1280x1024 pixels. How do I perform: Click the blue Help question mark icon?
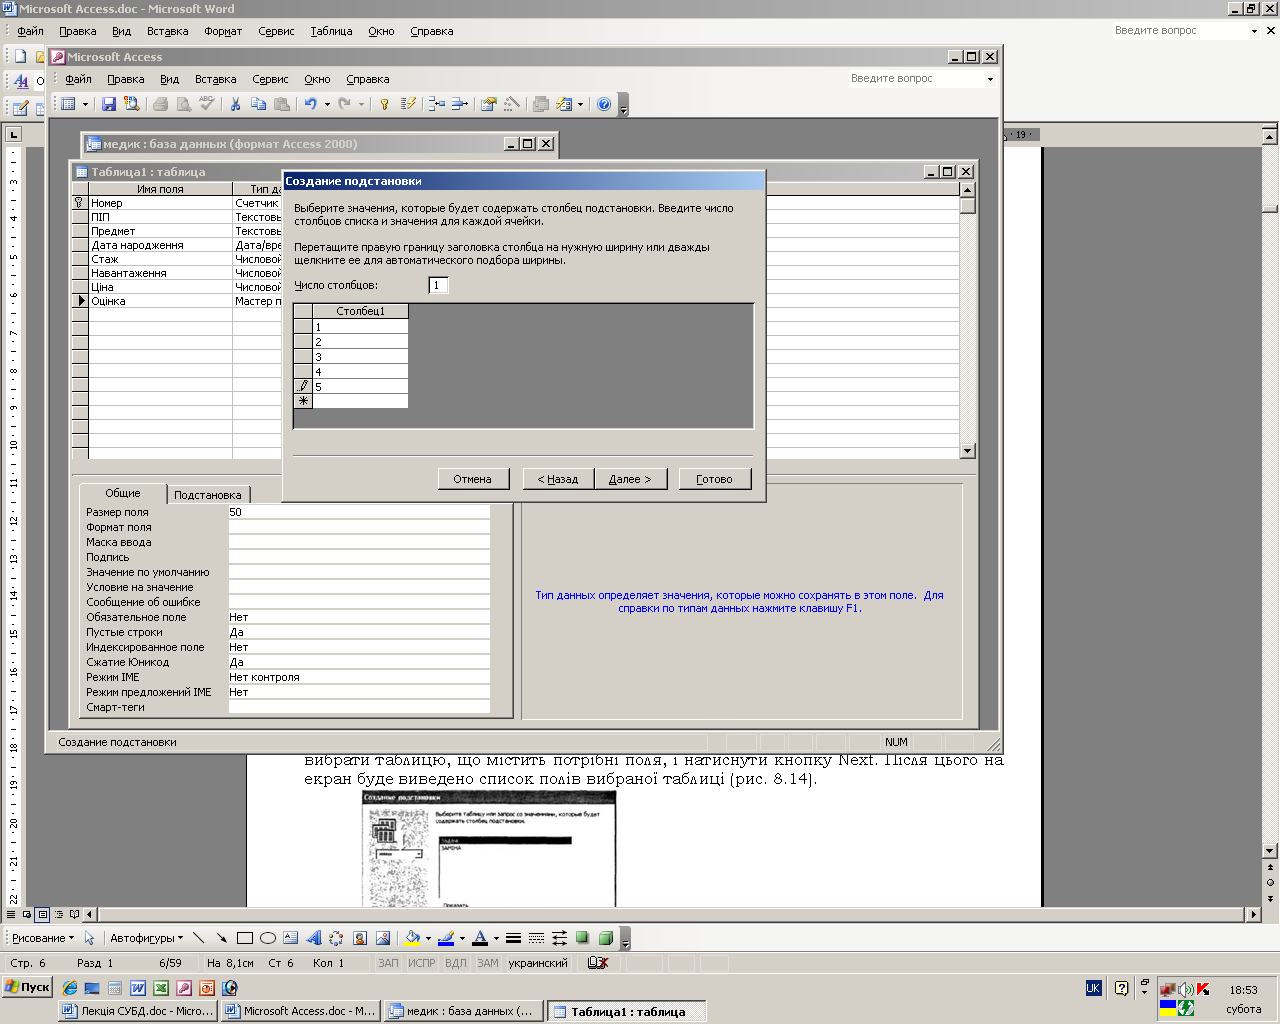(x=604, y=104)
